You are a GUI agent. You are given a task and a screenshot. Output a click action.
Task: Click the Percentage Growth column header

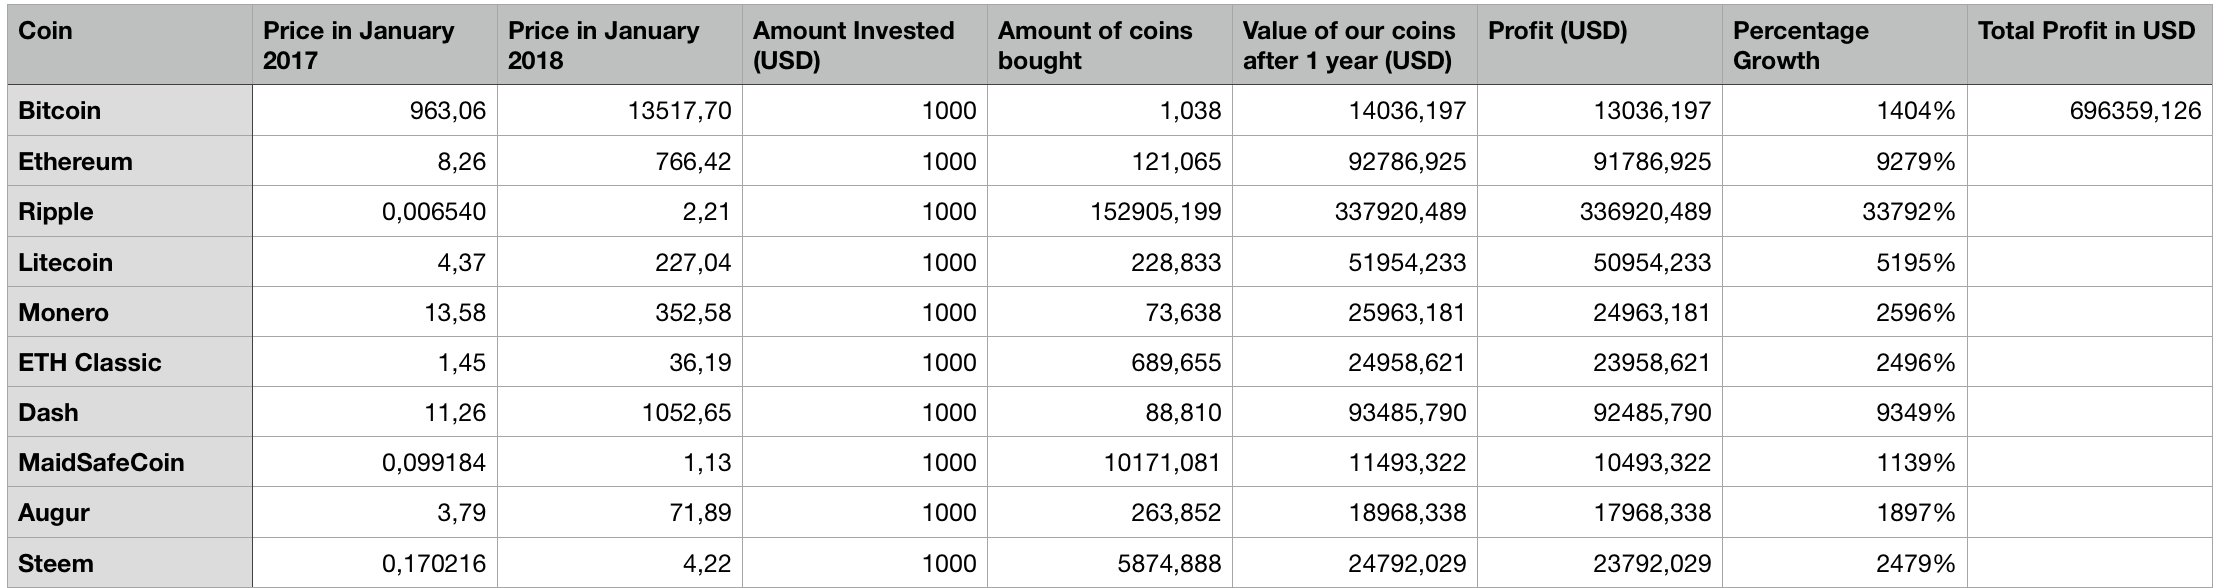(1800, 45)
